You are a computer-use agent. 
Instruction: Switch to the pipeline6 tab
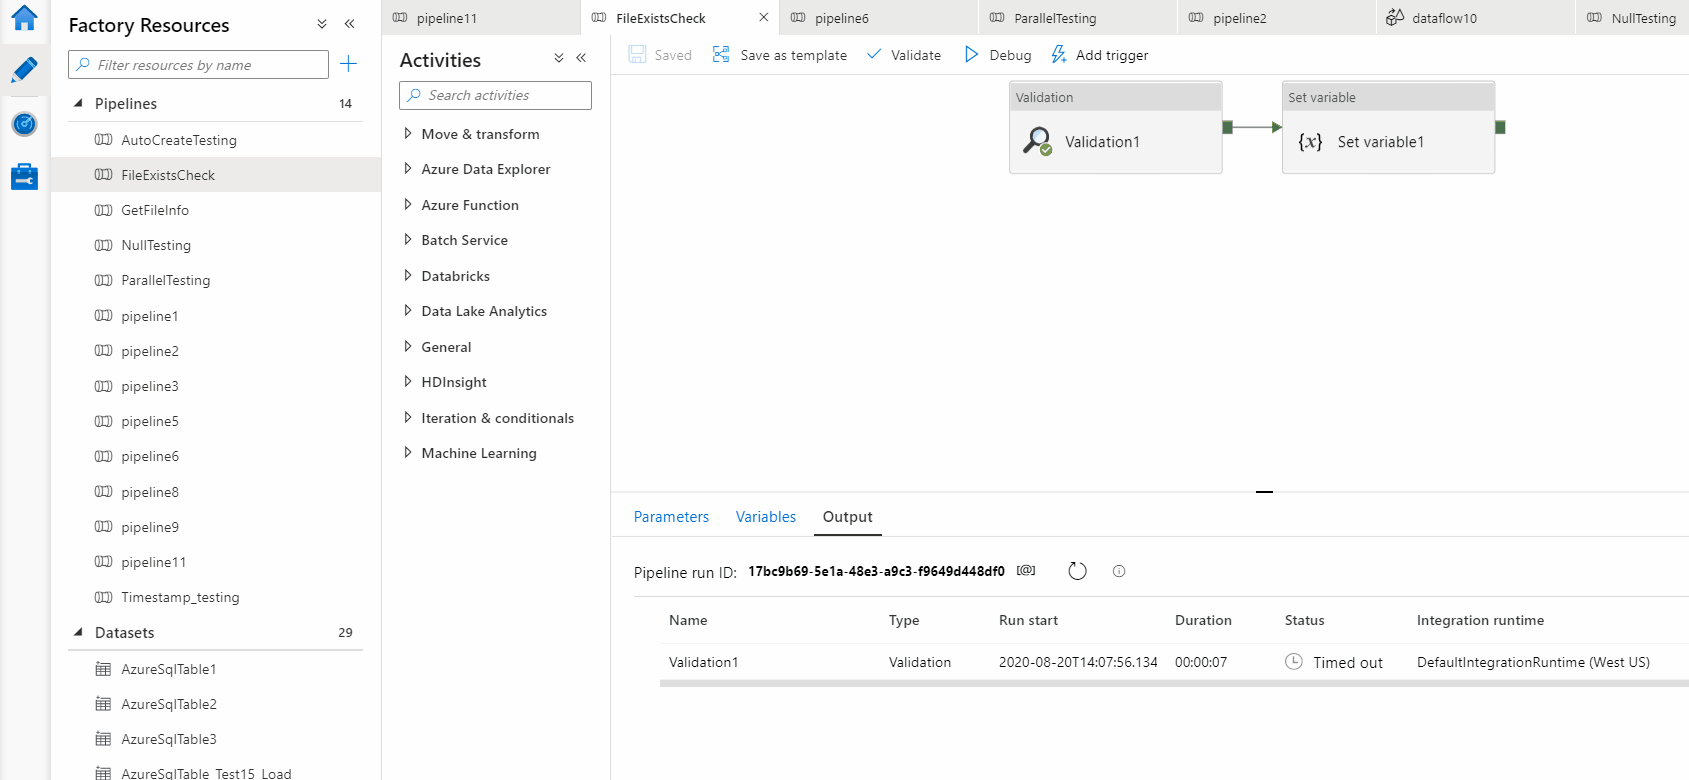tap(878, 18)
